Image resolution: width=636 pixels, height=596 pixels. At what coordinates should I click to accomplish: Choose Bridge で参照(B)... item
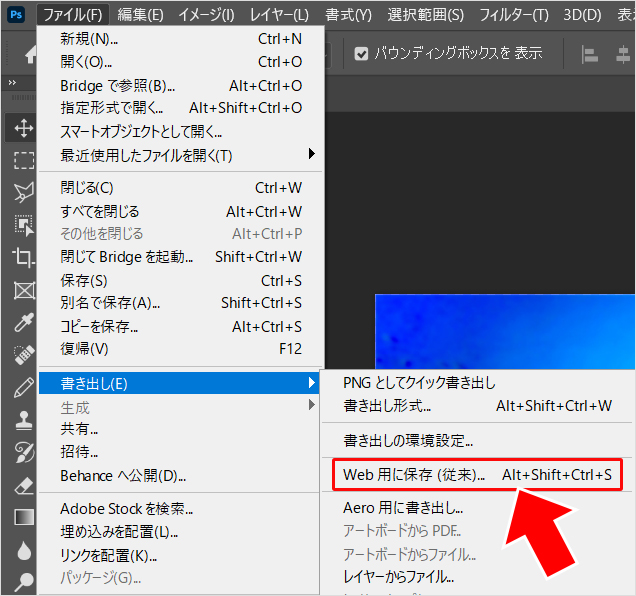point(181,86)
